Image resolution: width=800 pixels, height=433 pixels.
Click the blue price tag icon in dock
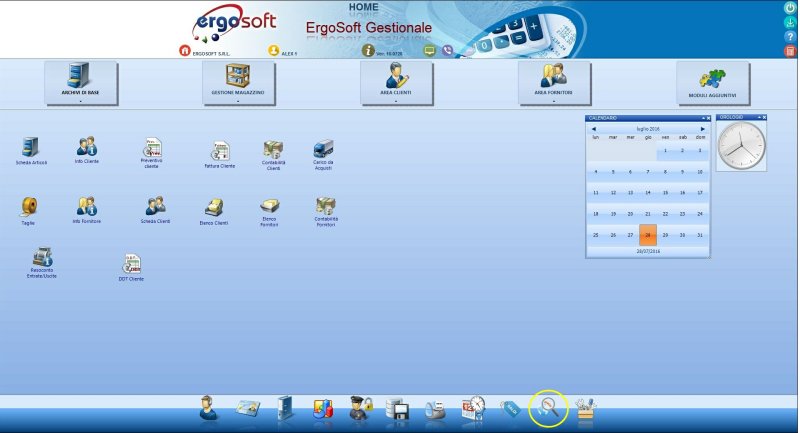click(x=510, y=409)
